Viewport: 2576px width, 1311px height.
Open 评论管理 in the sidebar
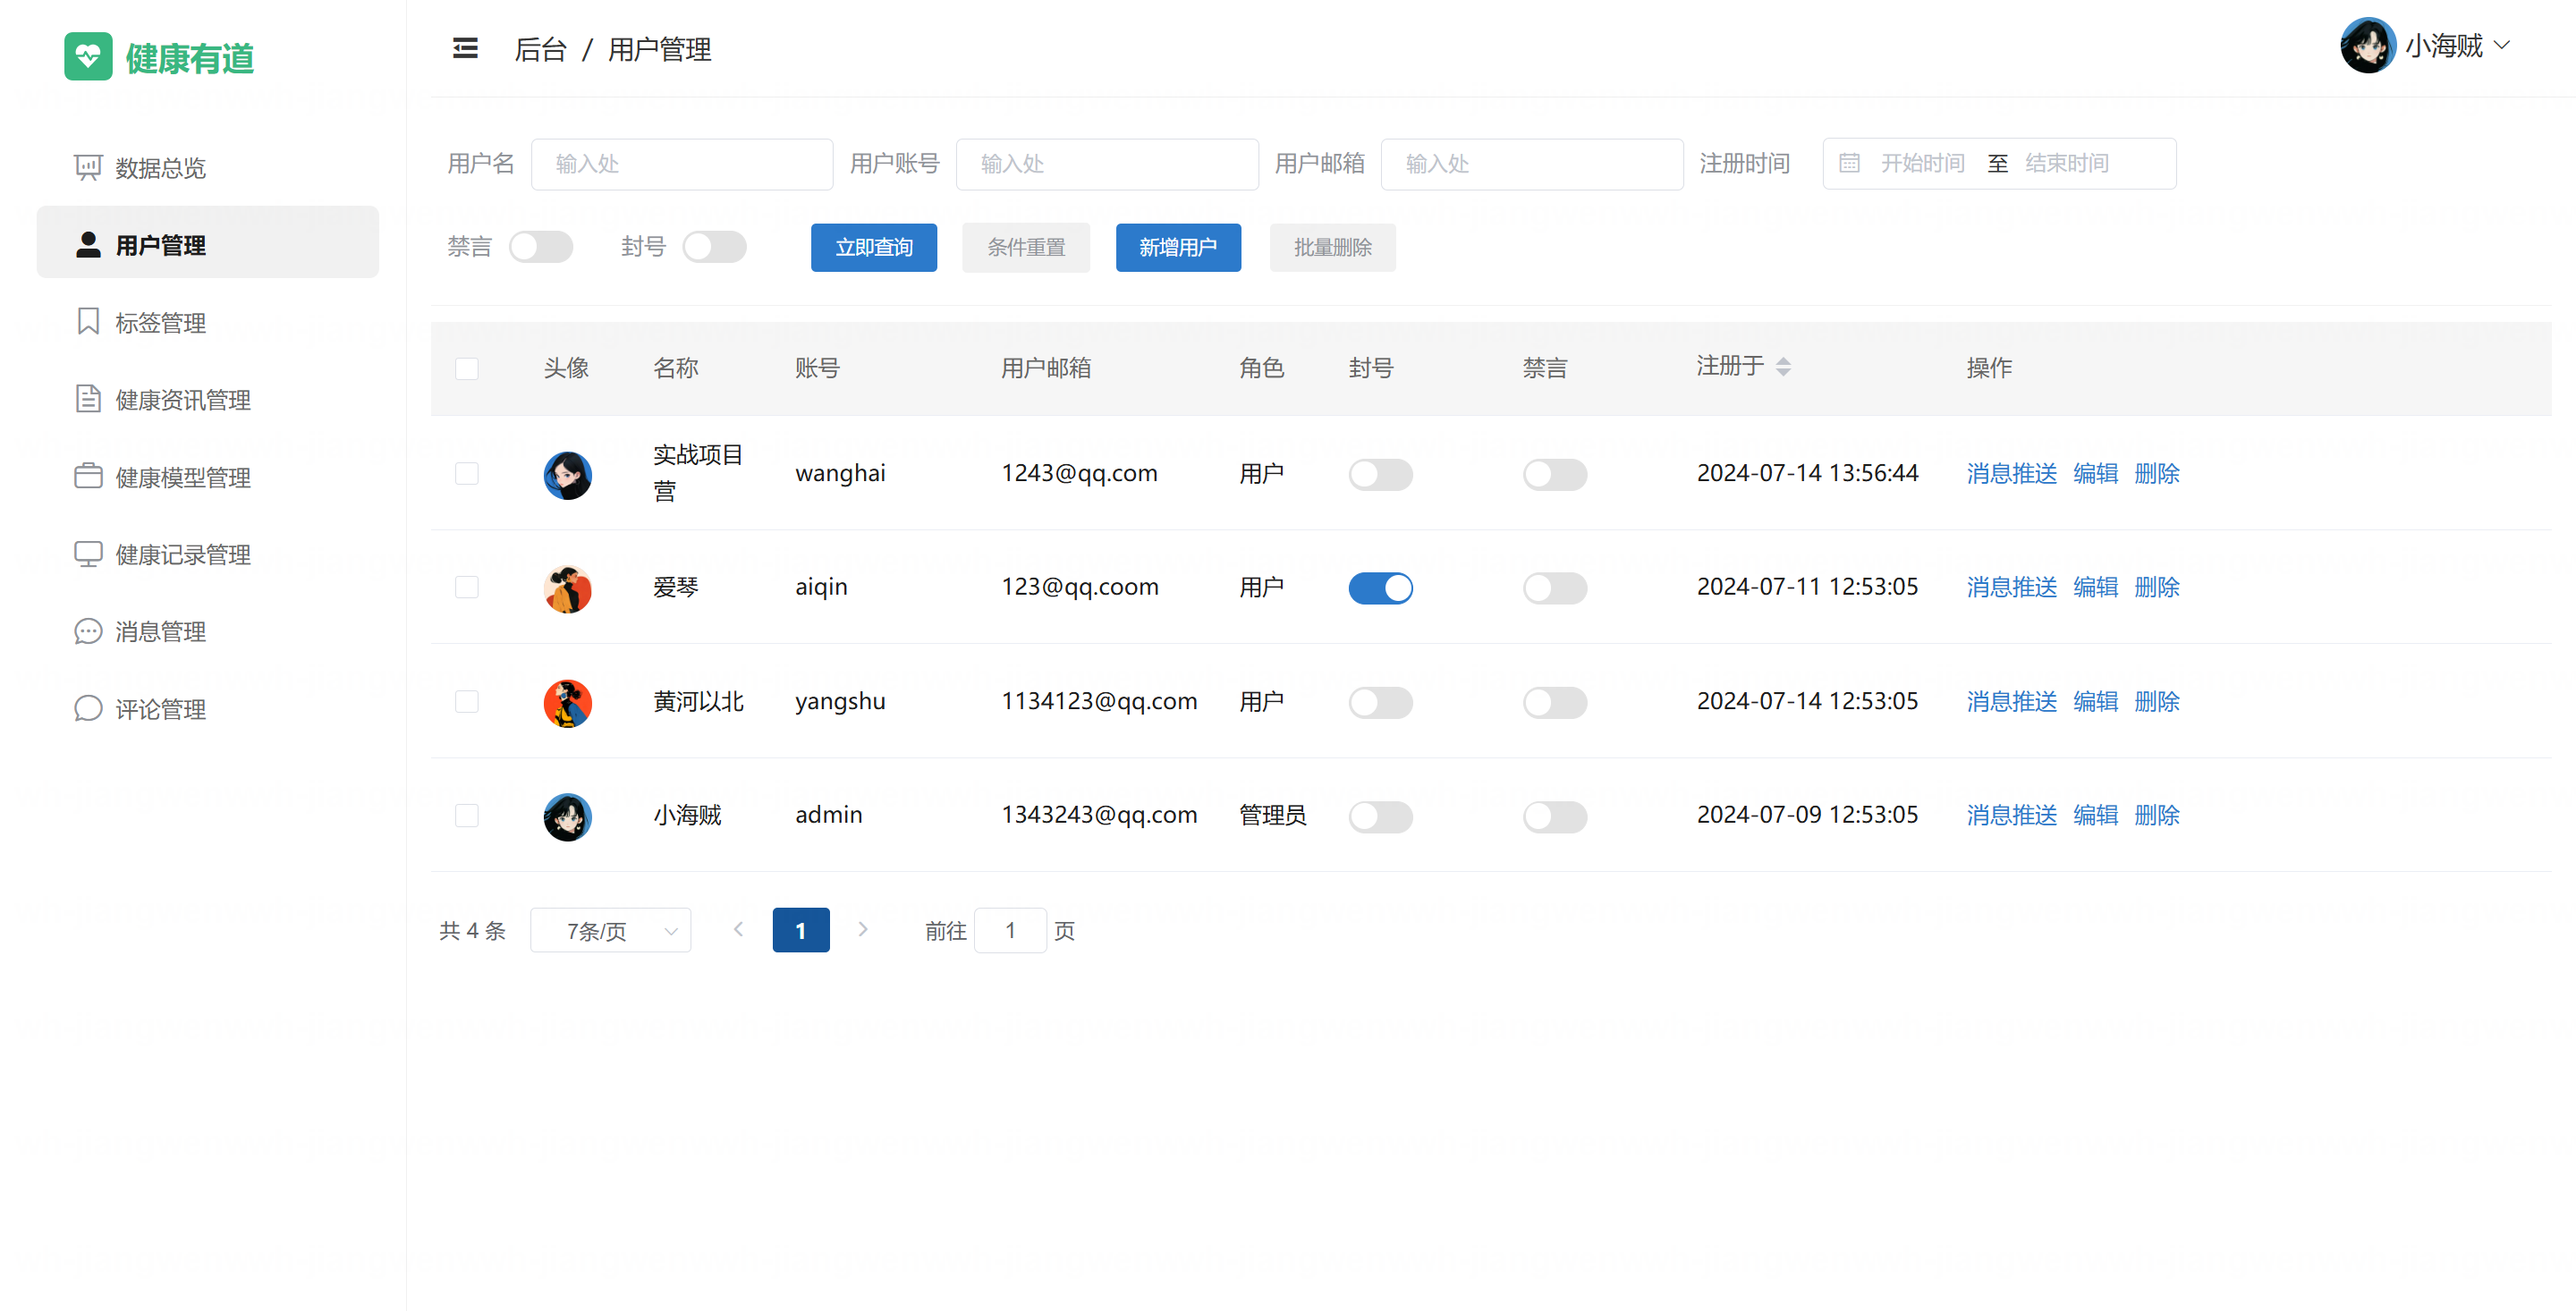pyautogui.click(x=160, y=709)
